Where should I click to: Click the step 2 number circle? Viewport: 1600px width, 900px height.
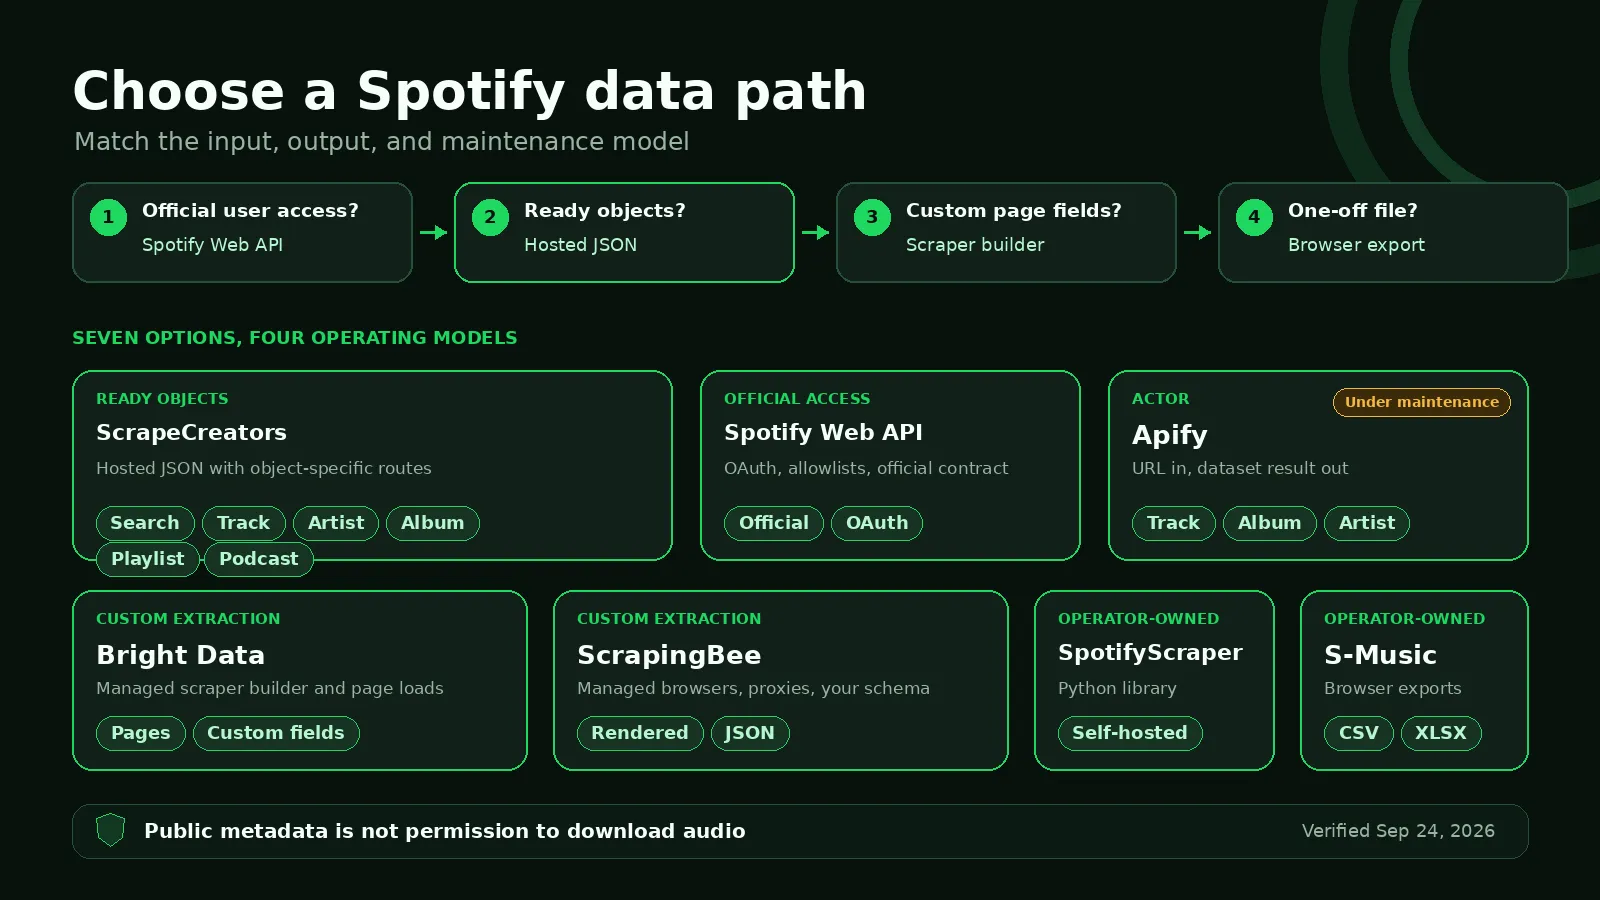pyautogui.click(x=490, y=217)
